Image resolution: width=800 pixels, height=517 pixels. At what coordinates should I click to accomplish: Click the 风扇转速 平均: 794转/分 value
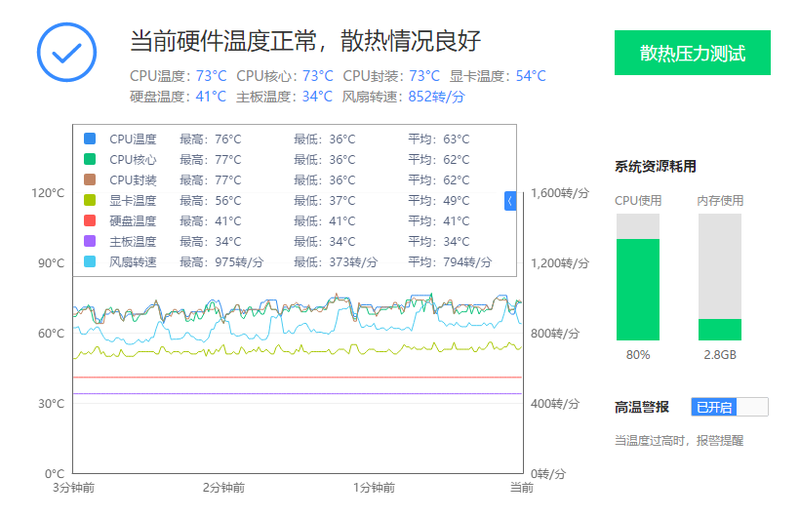tap(450, 261)
